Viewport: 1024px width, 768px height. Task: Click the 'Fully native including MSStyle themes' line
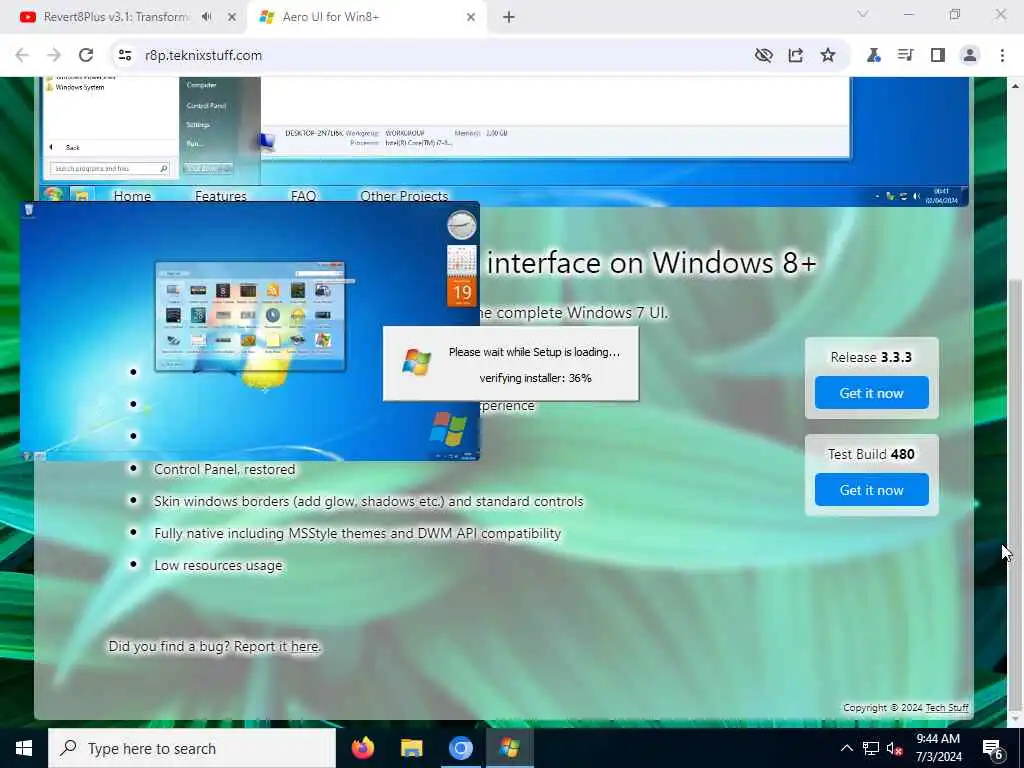pyautogui.click(x=357, y=534)
